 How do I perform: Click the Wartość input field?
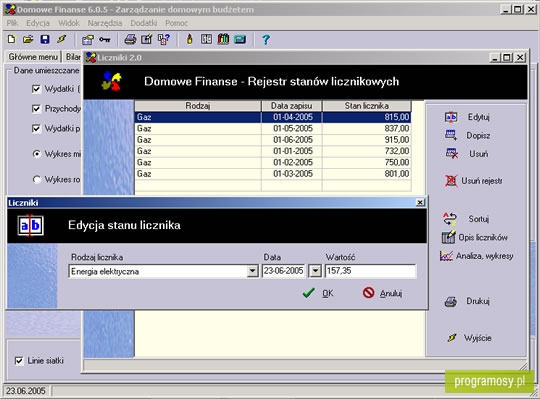click(370, 271)
